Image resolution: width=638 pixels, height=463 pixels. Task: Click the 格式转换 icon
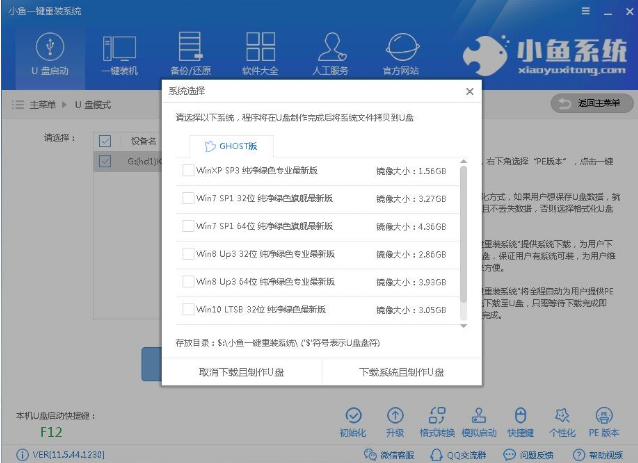coord(437,420)
